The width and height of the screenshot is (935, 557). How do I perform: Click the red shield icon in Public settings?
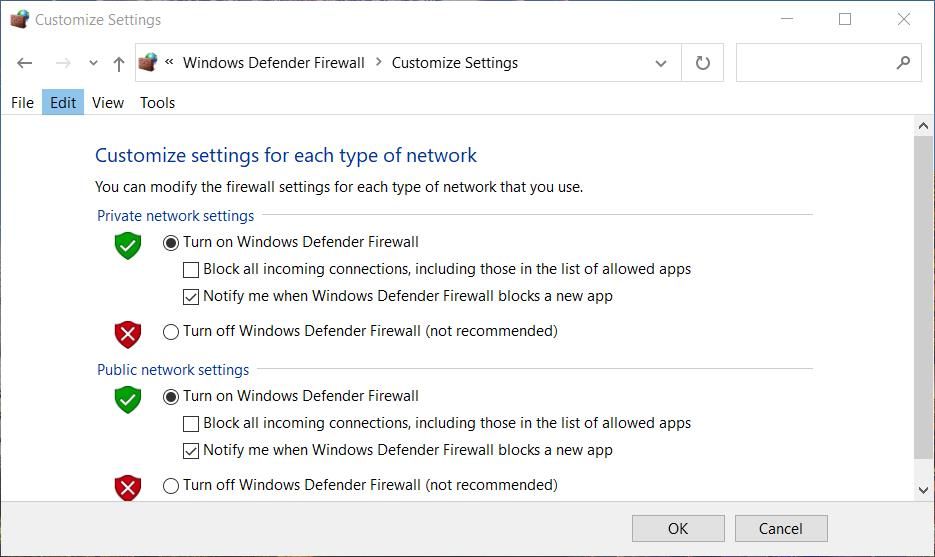pos(128,488)
